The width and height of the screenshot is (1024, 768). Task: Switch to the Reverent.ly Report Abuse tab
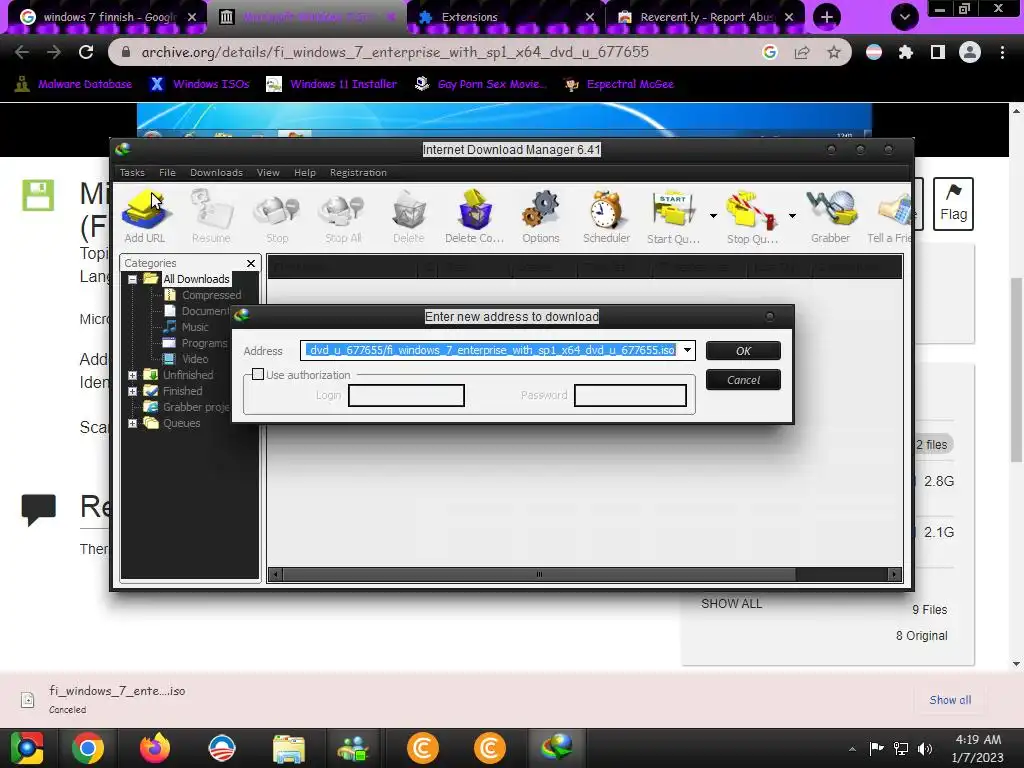pos(705,17)
